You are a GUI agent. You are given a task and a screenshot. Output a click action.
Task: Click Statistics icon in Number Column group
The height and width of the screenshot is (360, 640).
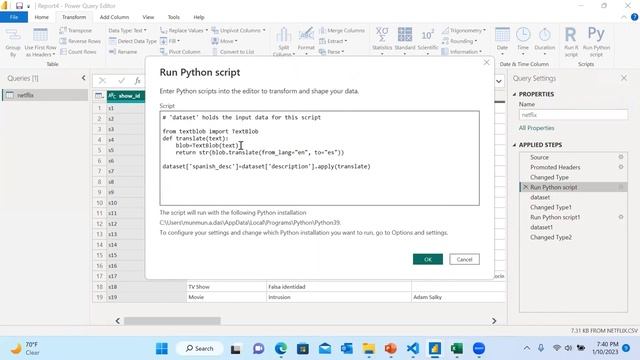click(382, 41)
